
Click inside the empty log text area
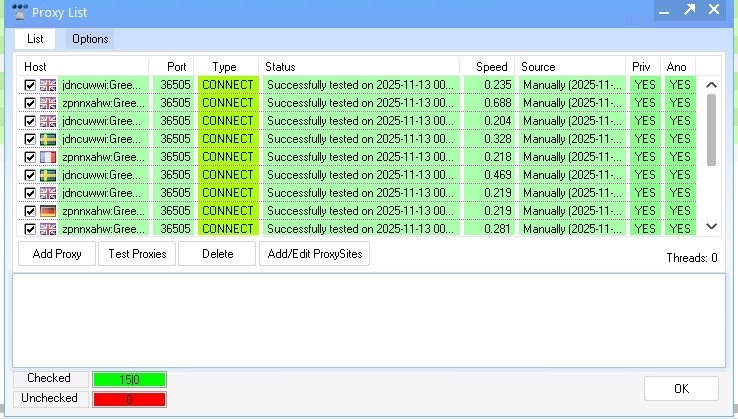tap(368, 319)
